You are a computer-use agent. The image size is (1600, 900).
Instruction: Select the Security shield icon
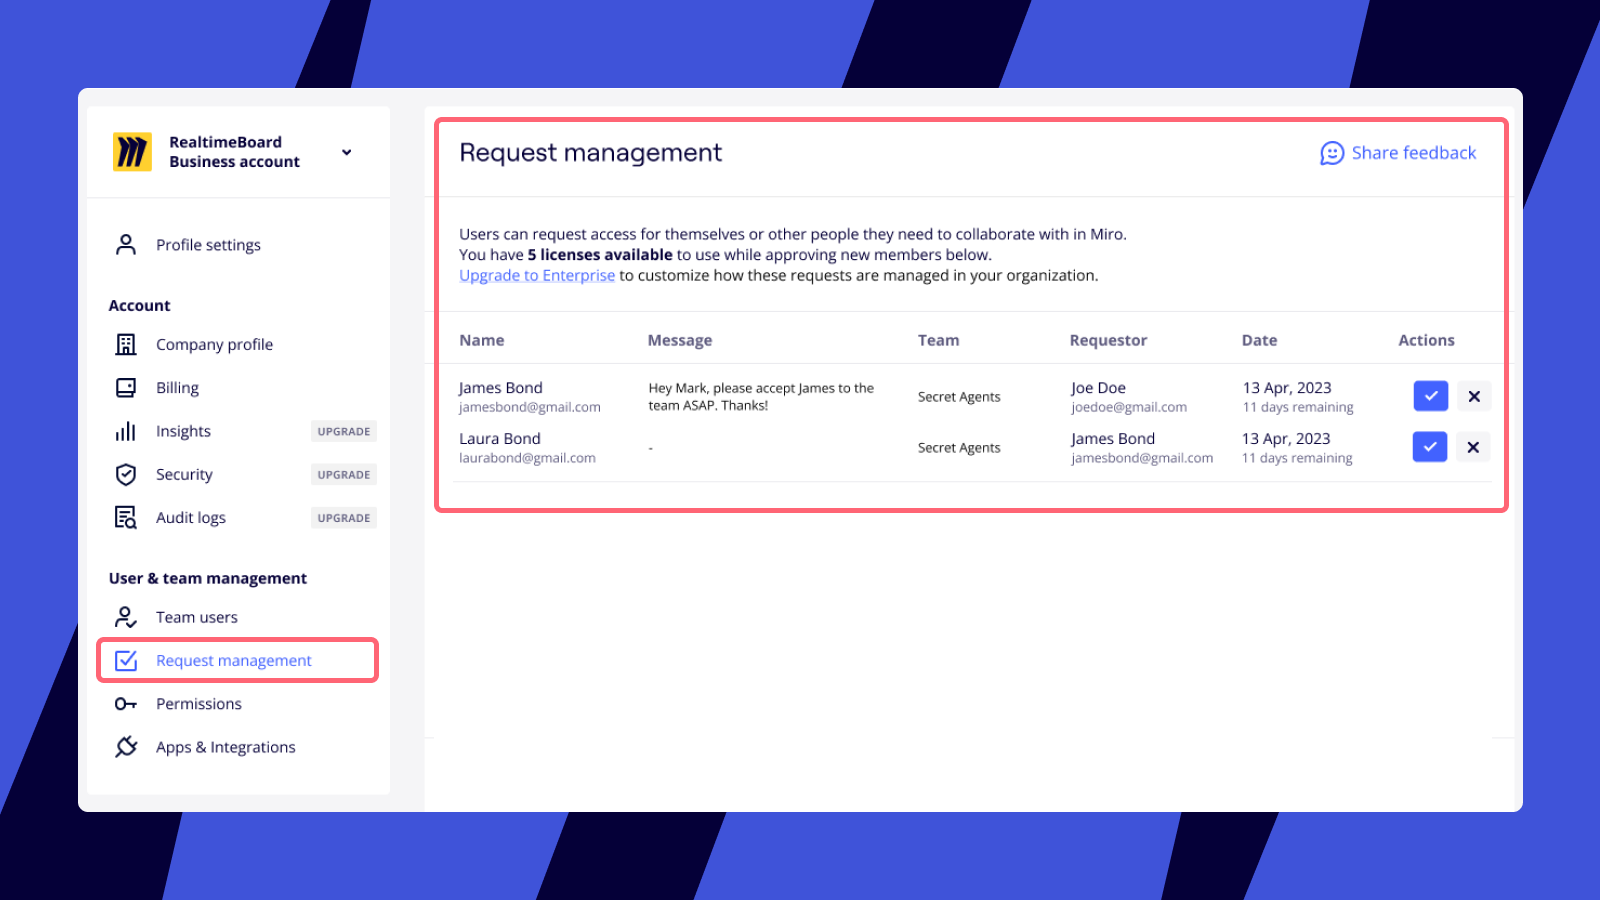click(126, 474)
